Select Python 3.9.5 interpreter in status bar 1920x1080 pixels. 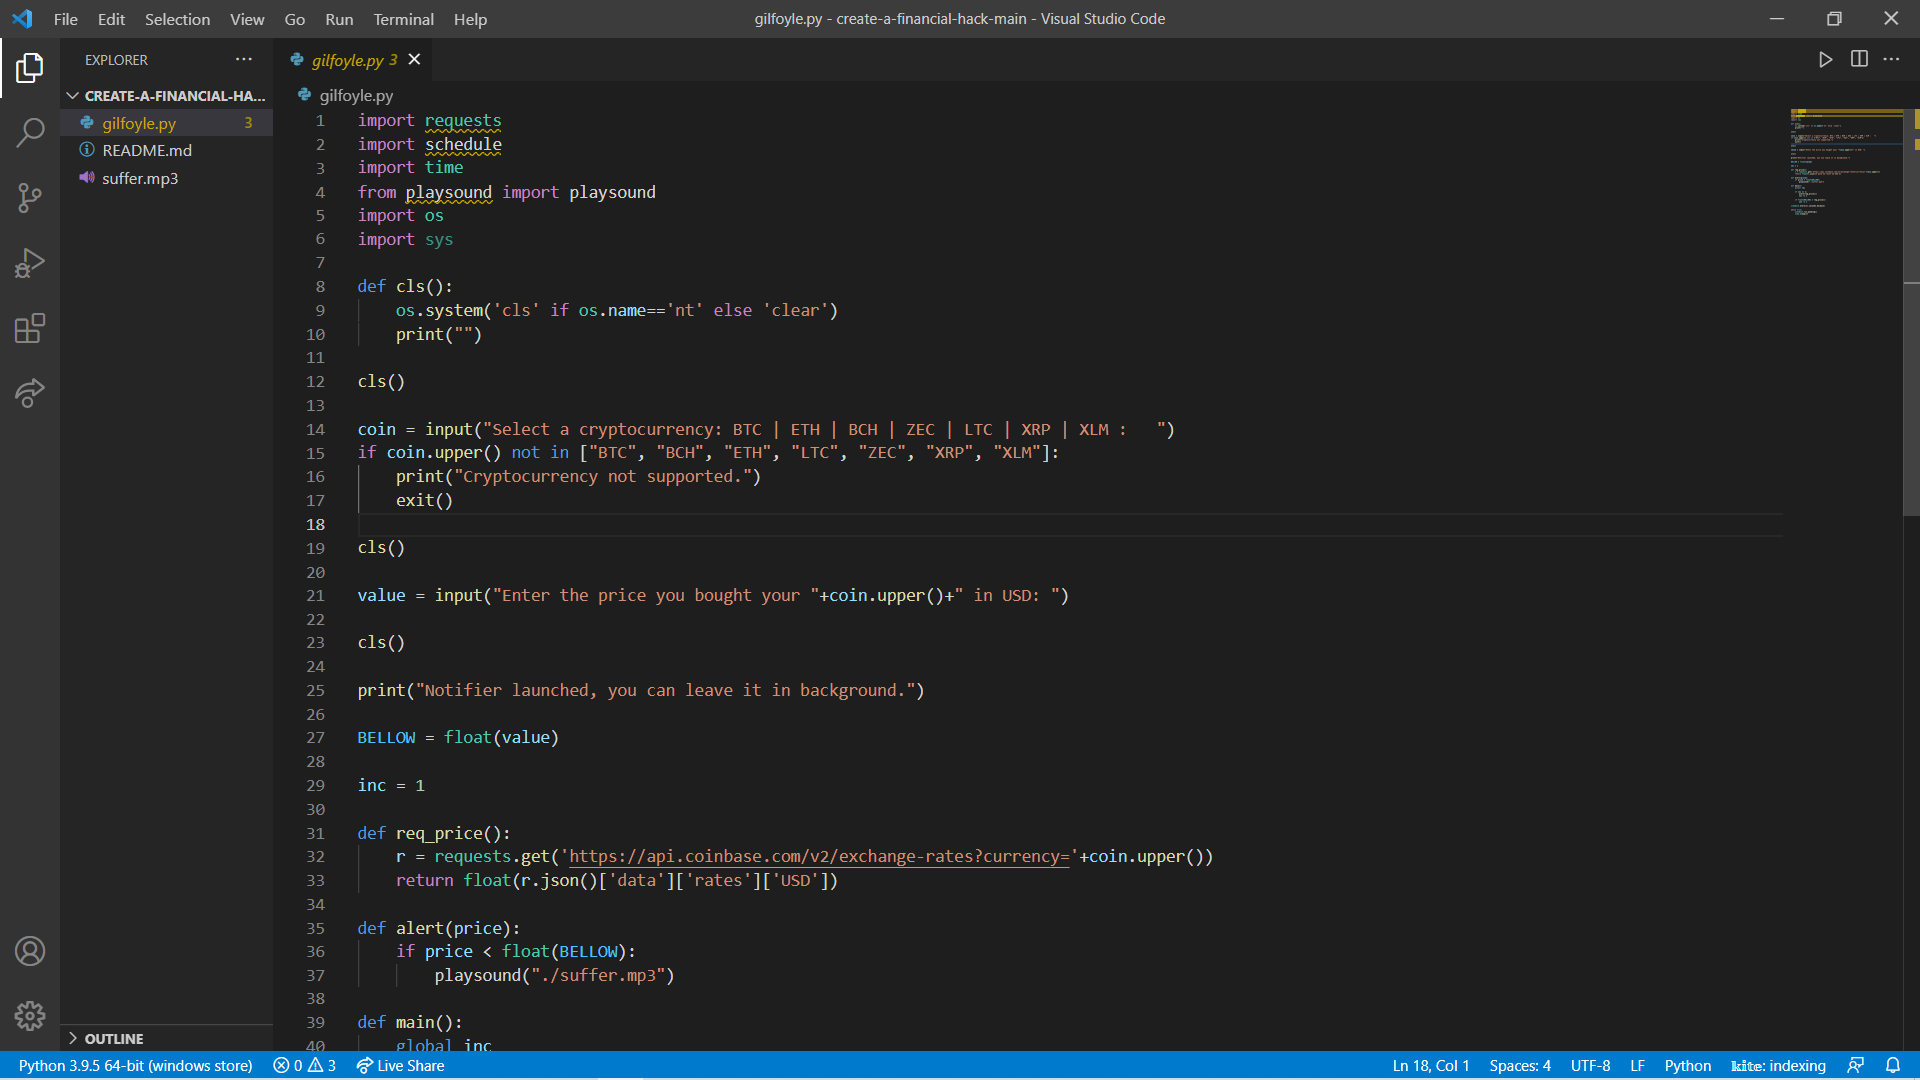(x=135, y=1066)
